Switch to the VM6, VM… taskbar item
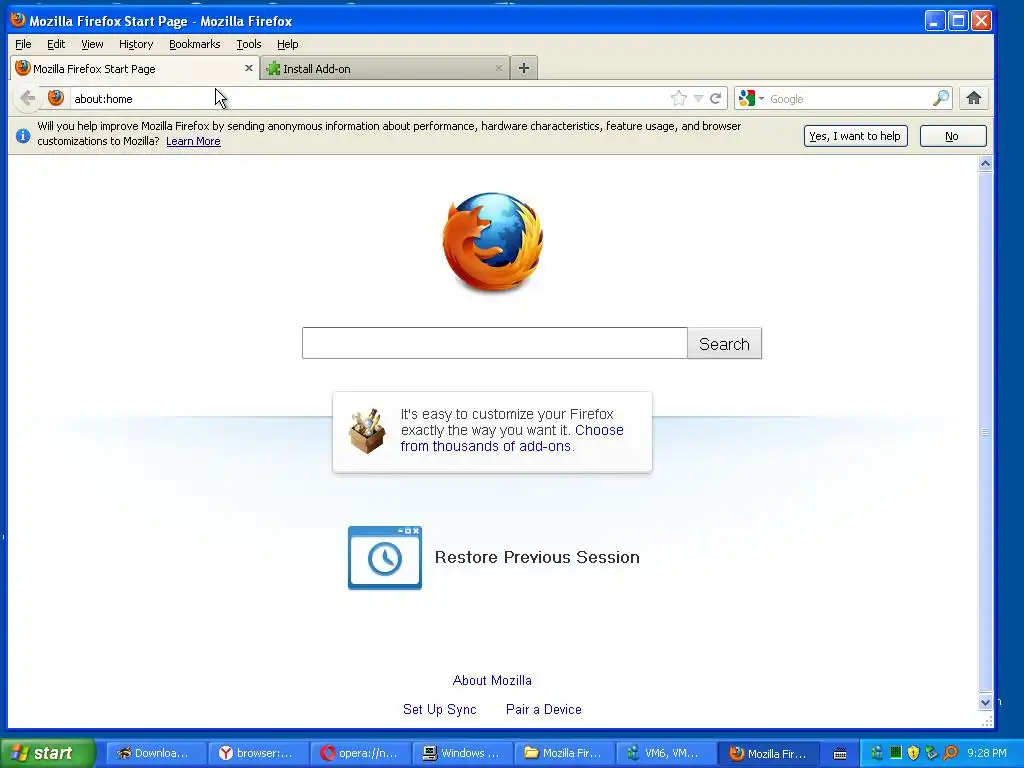This screenshot has height=768, width=1024. [x=666, y=753]
